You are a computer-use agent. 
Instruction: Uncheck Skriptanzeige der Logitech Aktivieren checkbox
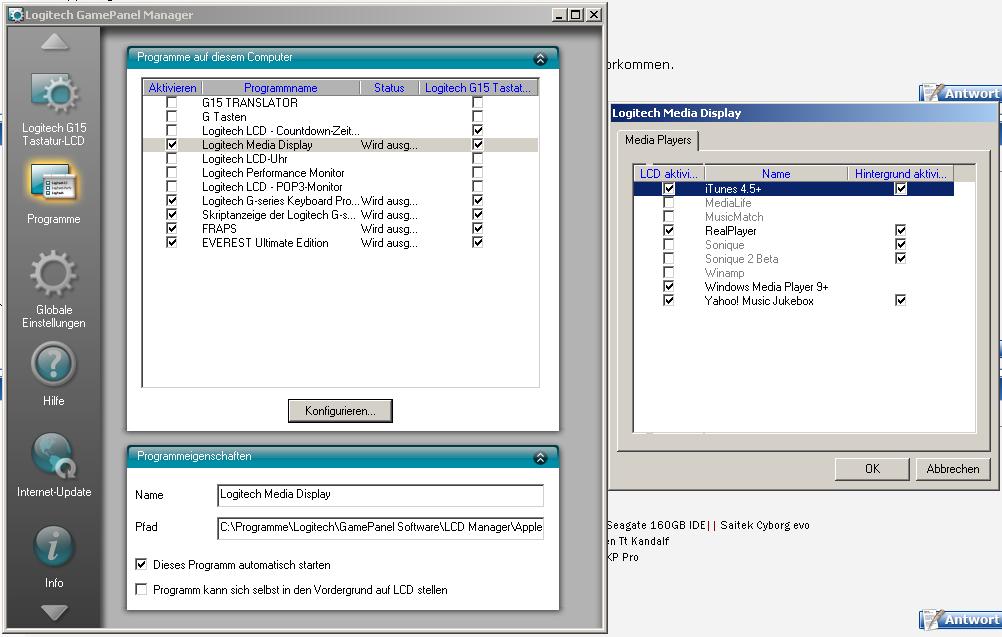pos(171,214)
